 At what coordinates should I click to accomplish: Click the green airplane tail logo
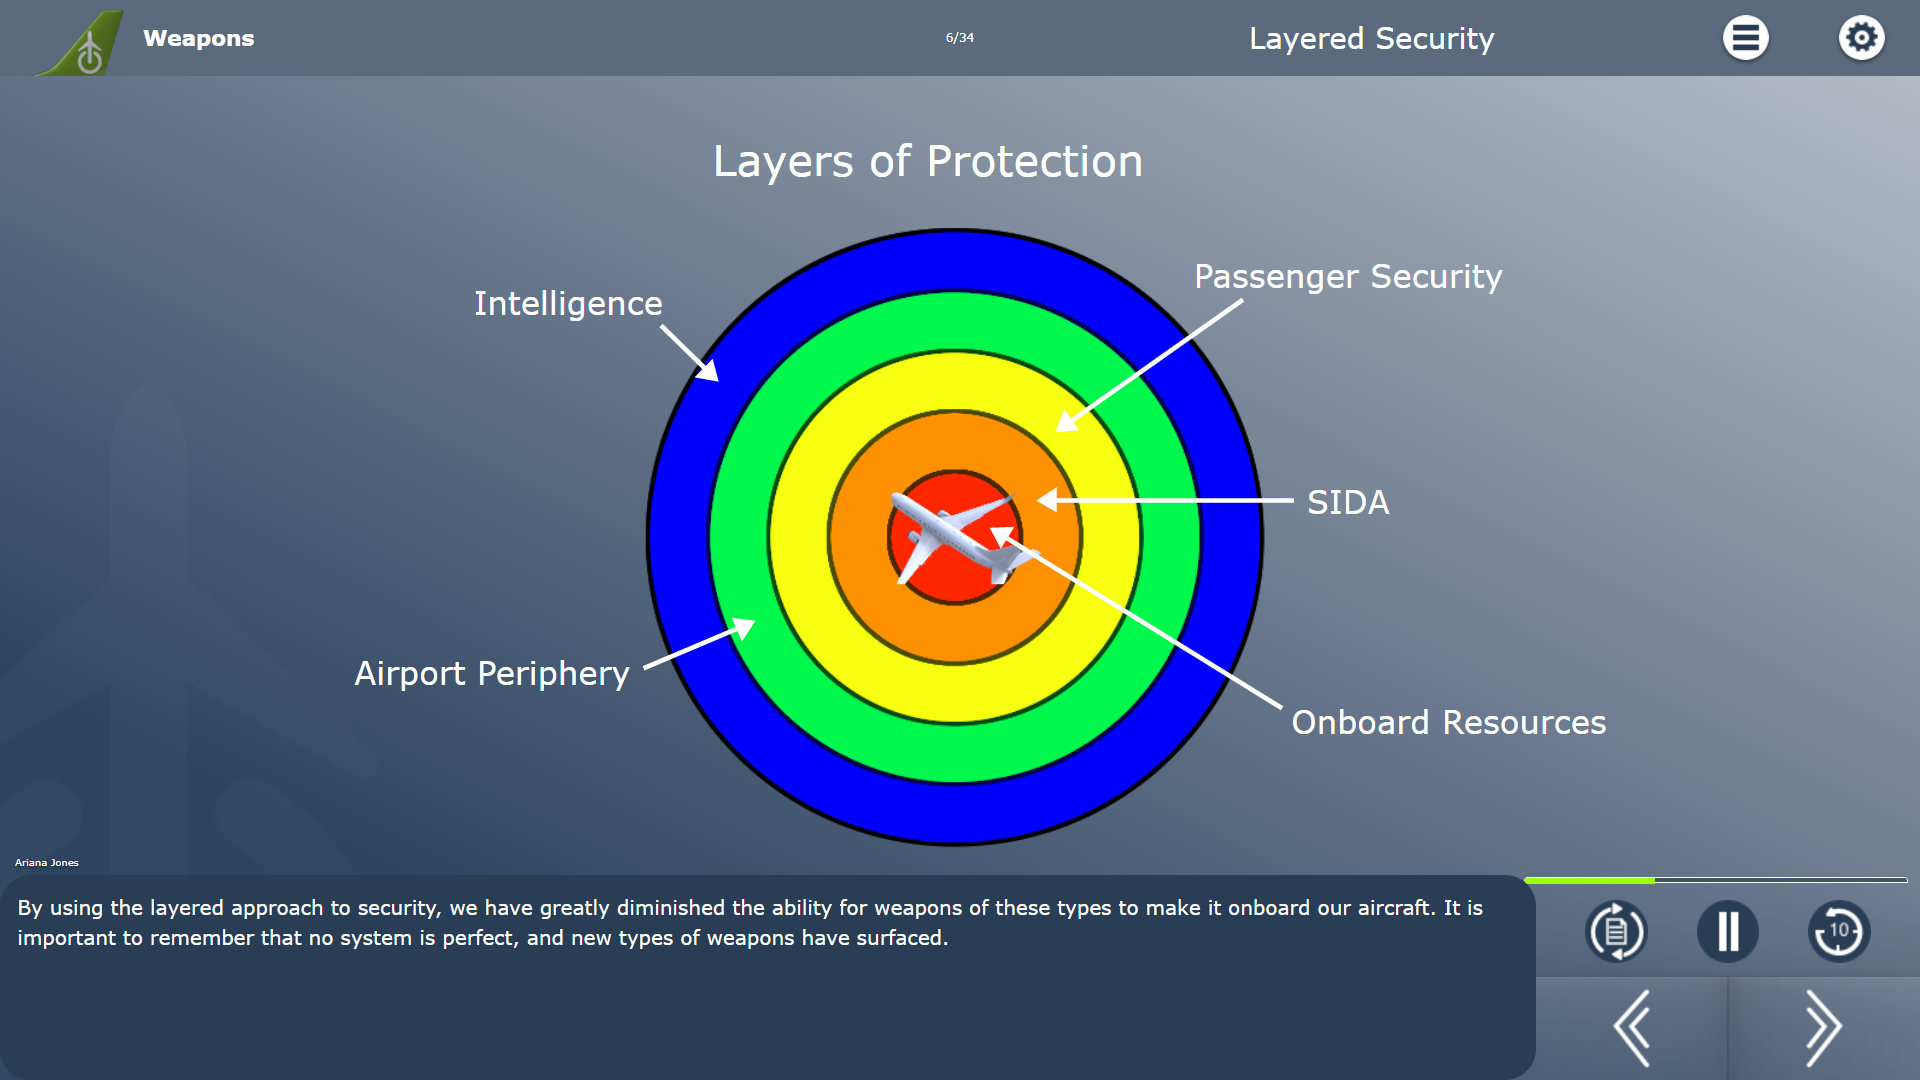[x=80, y=42]
